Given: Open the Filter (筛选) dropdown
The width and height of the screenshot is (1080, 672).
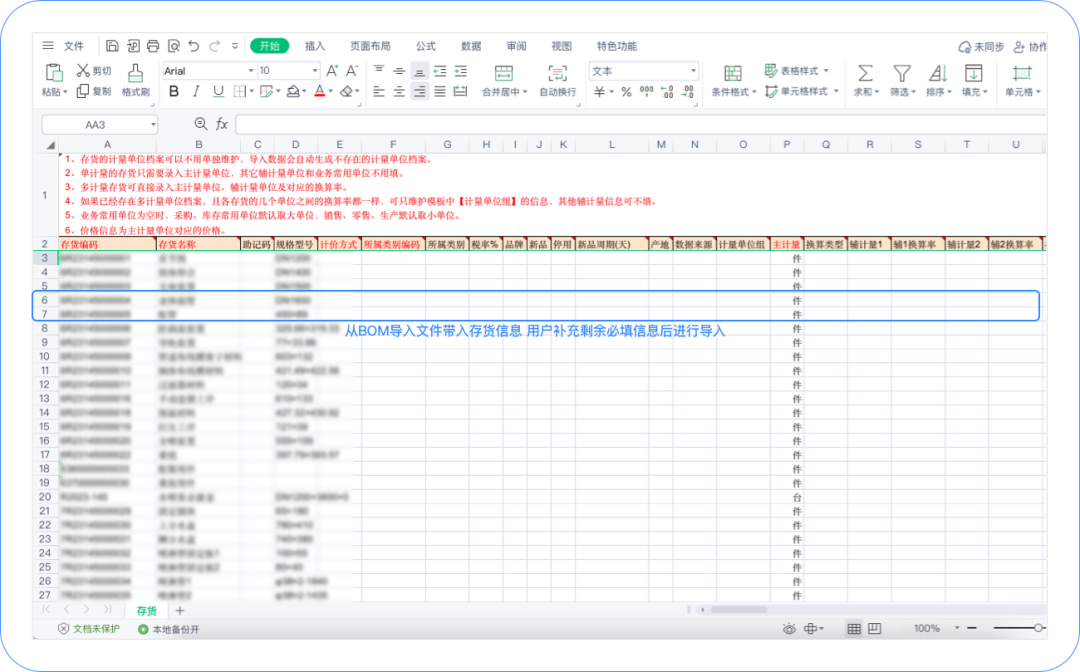Looking at the screenshot, I should point(901,80).
